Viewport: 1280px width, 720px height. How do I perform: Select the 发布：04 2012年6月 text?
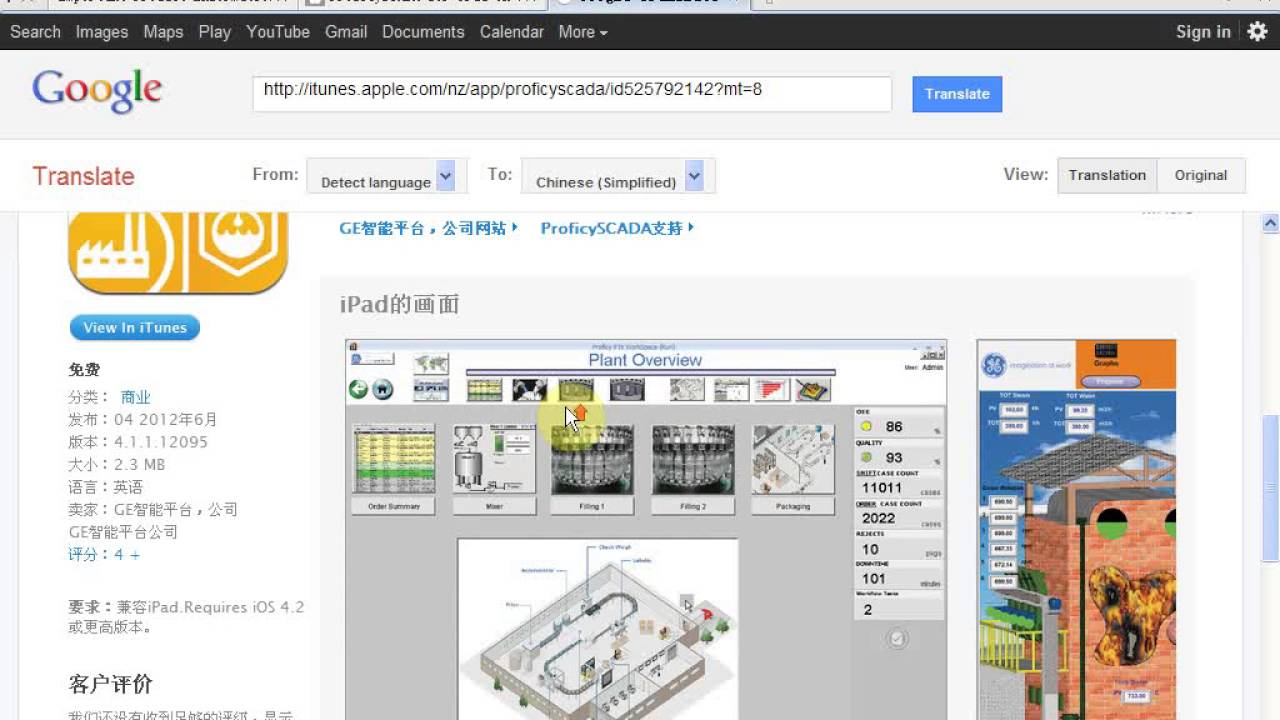143,419
